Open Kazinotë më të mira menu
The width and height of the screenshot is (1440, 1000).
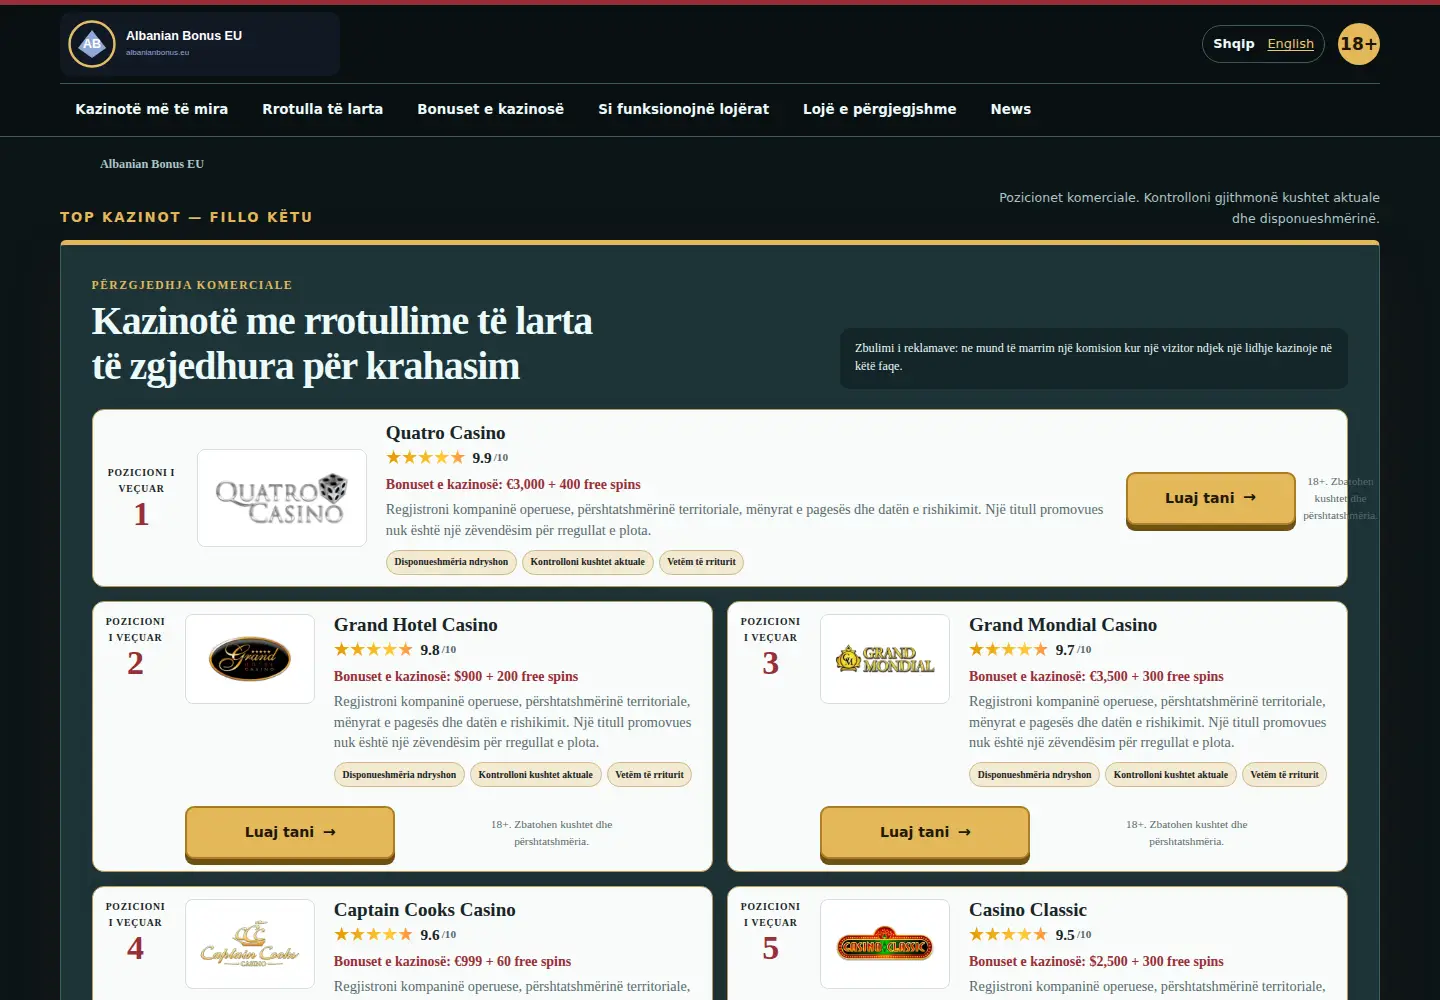[152, 109]
